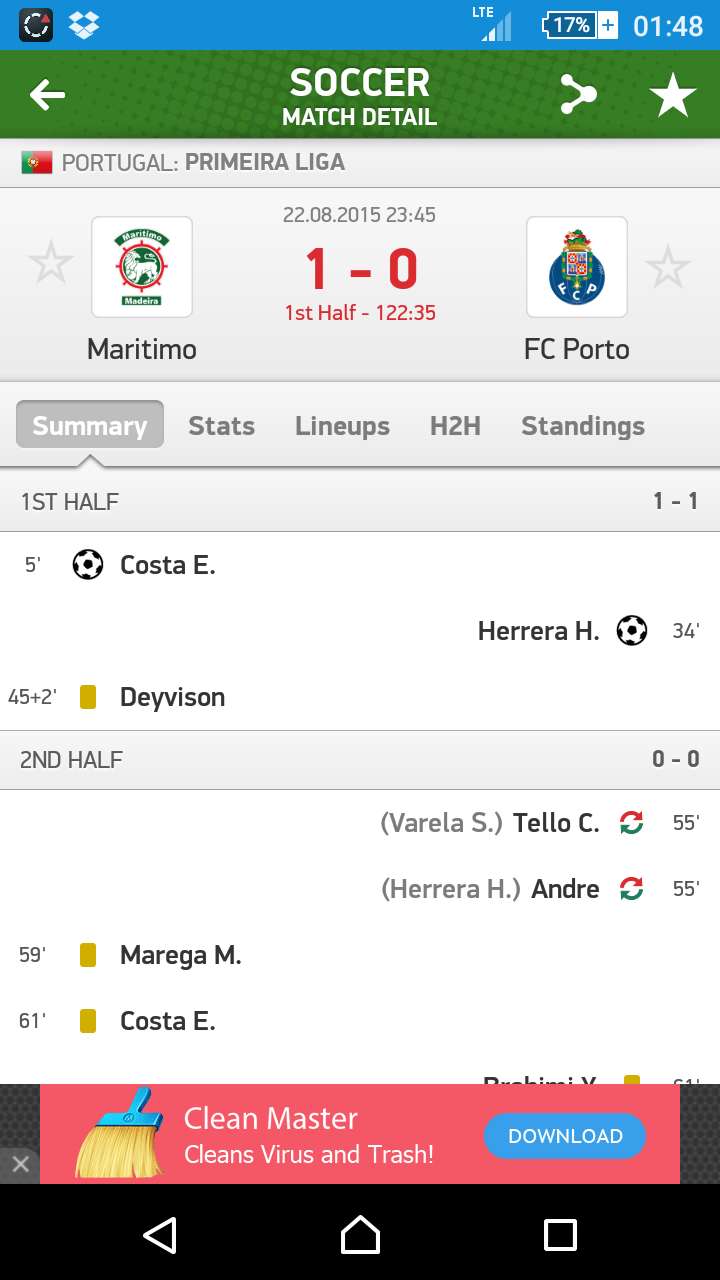Tap the goal ball icon next to Costa E.
This screenshot has width=720, height=1280.
point(88,565)
